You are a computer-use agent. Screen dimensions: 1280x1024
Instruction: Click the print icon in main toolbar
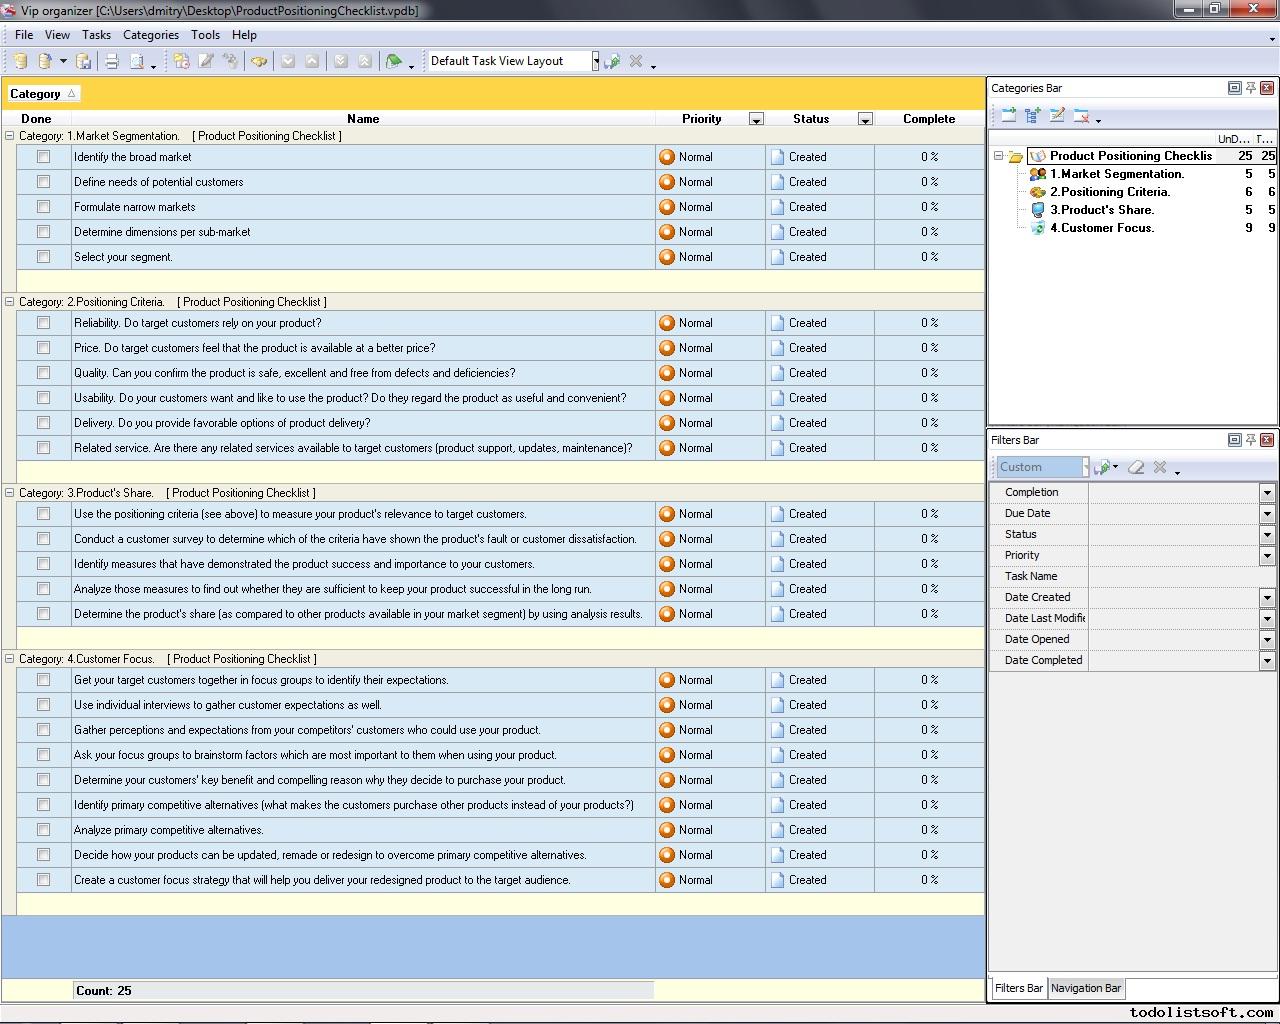112,61
